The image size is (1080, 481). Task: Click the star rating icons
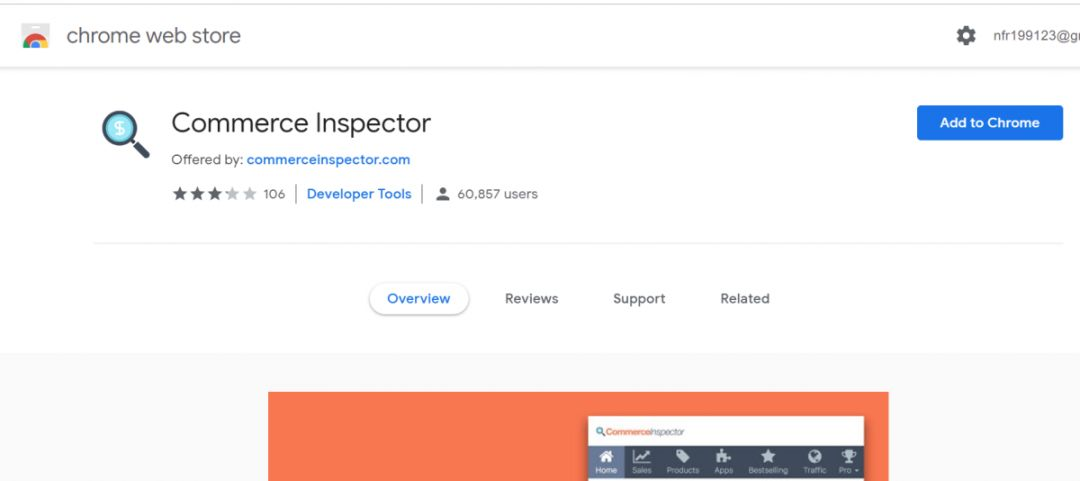tap(214, 194)
